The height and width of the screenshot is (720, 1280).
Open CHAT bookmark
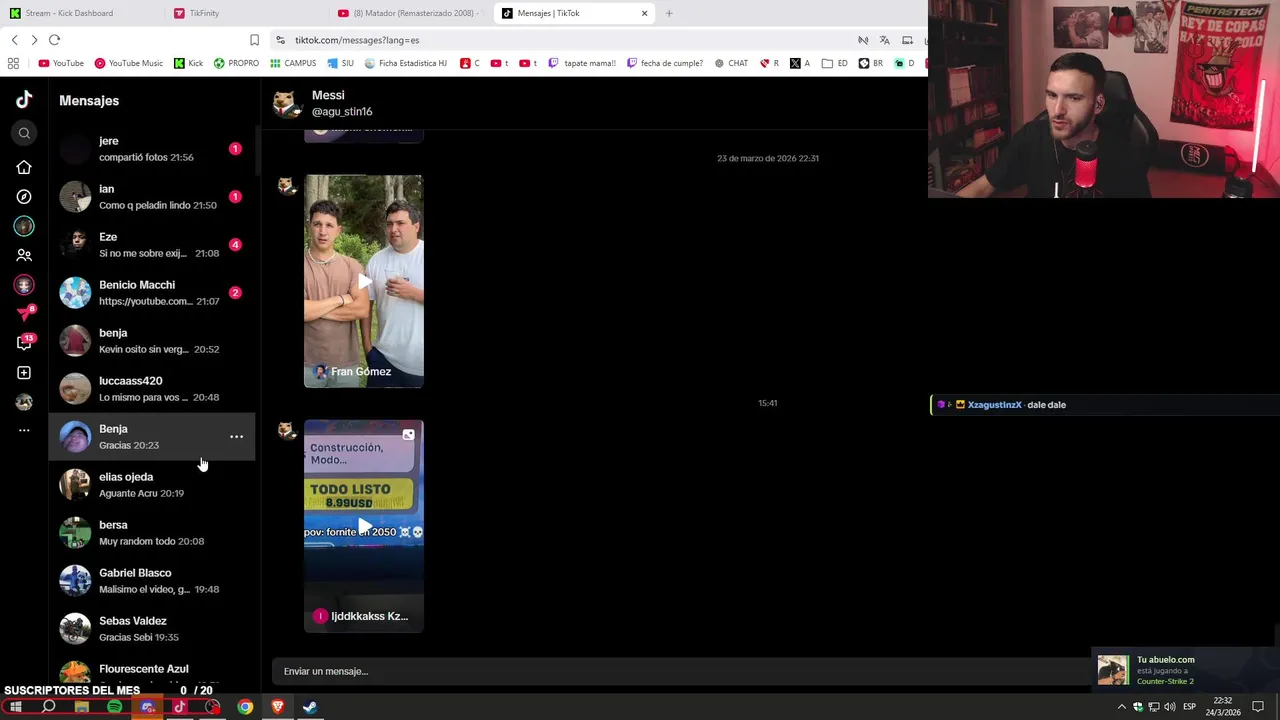731,63
